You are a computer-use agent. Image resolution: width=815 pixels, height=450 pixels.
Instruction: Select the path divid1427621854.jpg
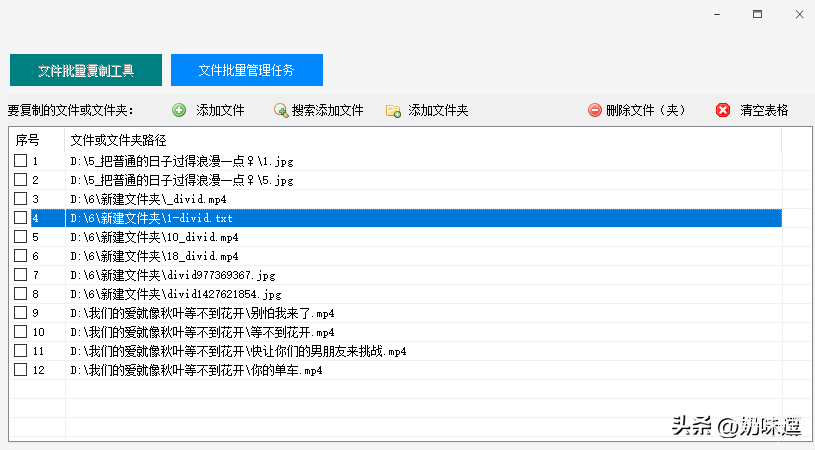click(176, 294)
